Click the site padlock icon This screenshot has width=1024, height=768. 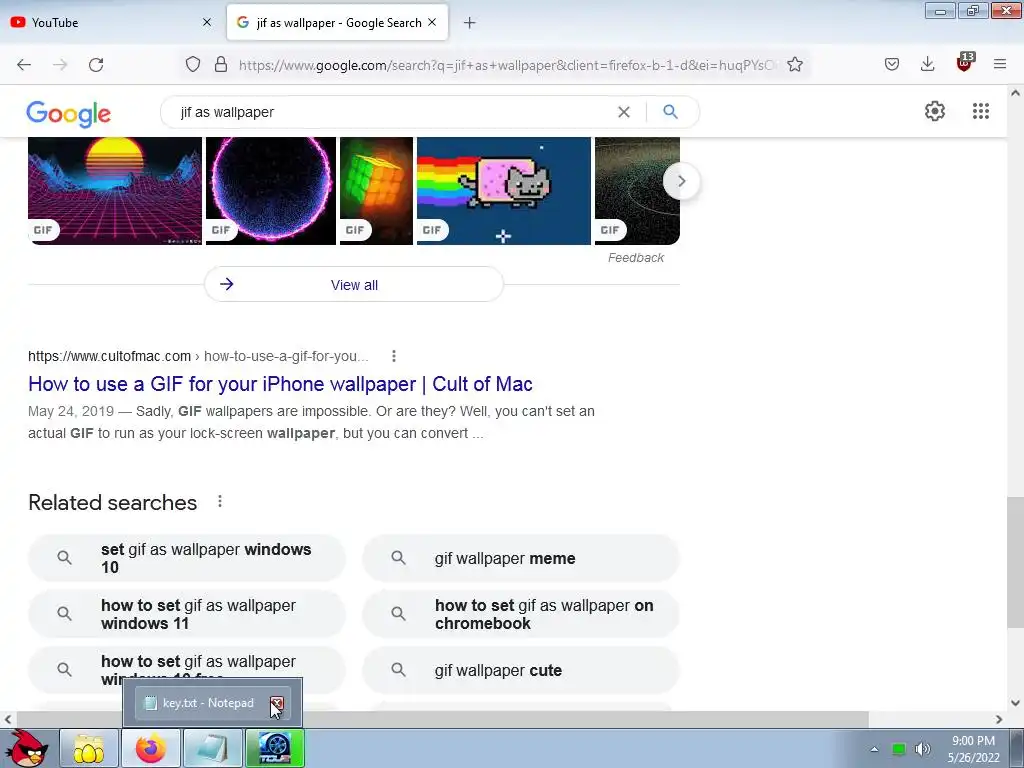(x=221, y=65)
